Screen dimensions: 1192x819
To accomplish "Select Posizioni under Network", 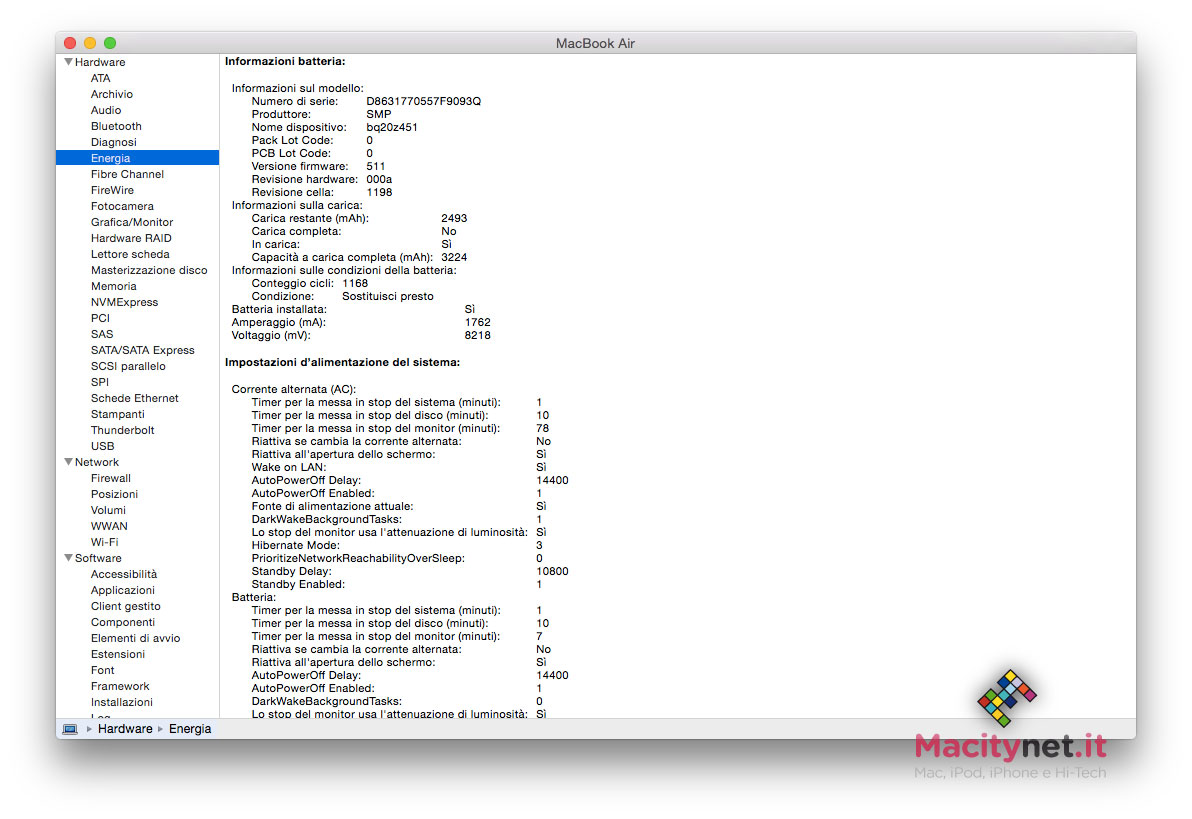I will [x=115, y=494].
